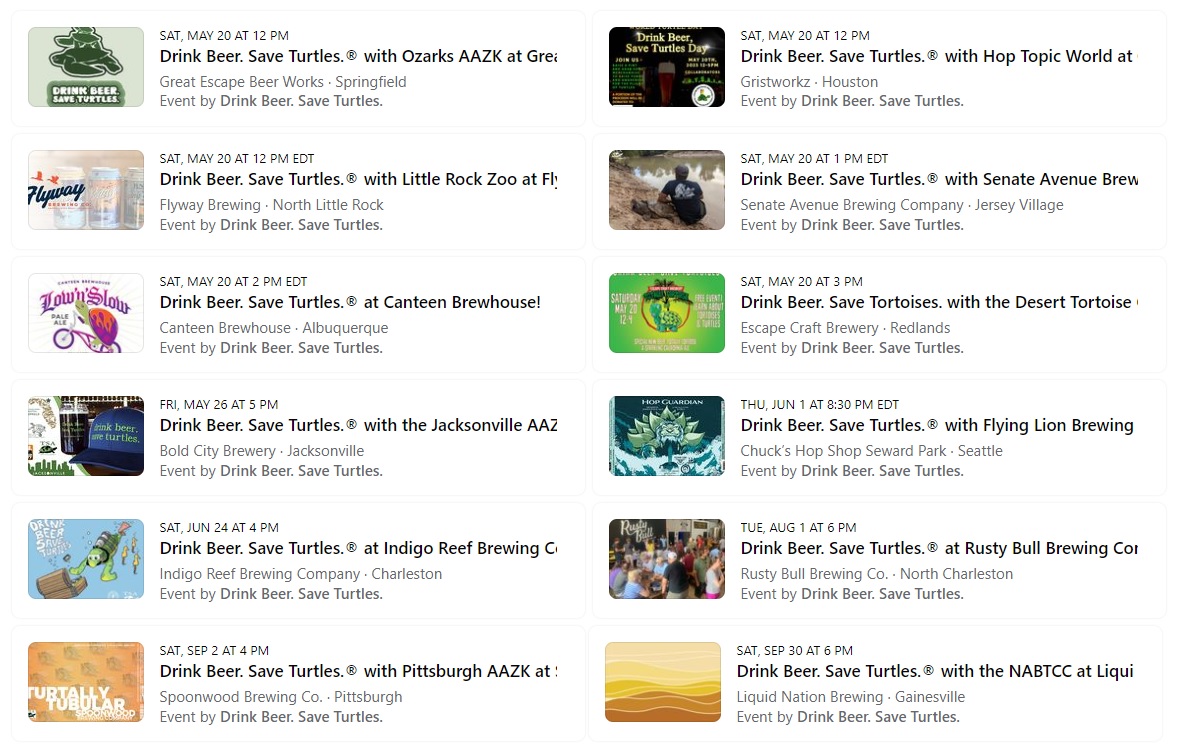Open the Little Rock Zoo event title
This screenshot has width=1179, height=756.
click(x=358, y=179)
